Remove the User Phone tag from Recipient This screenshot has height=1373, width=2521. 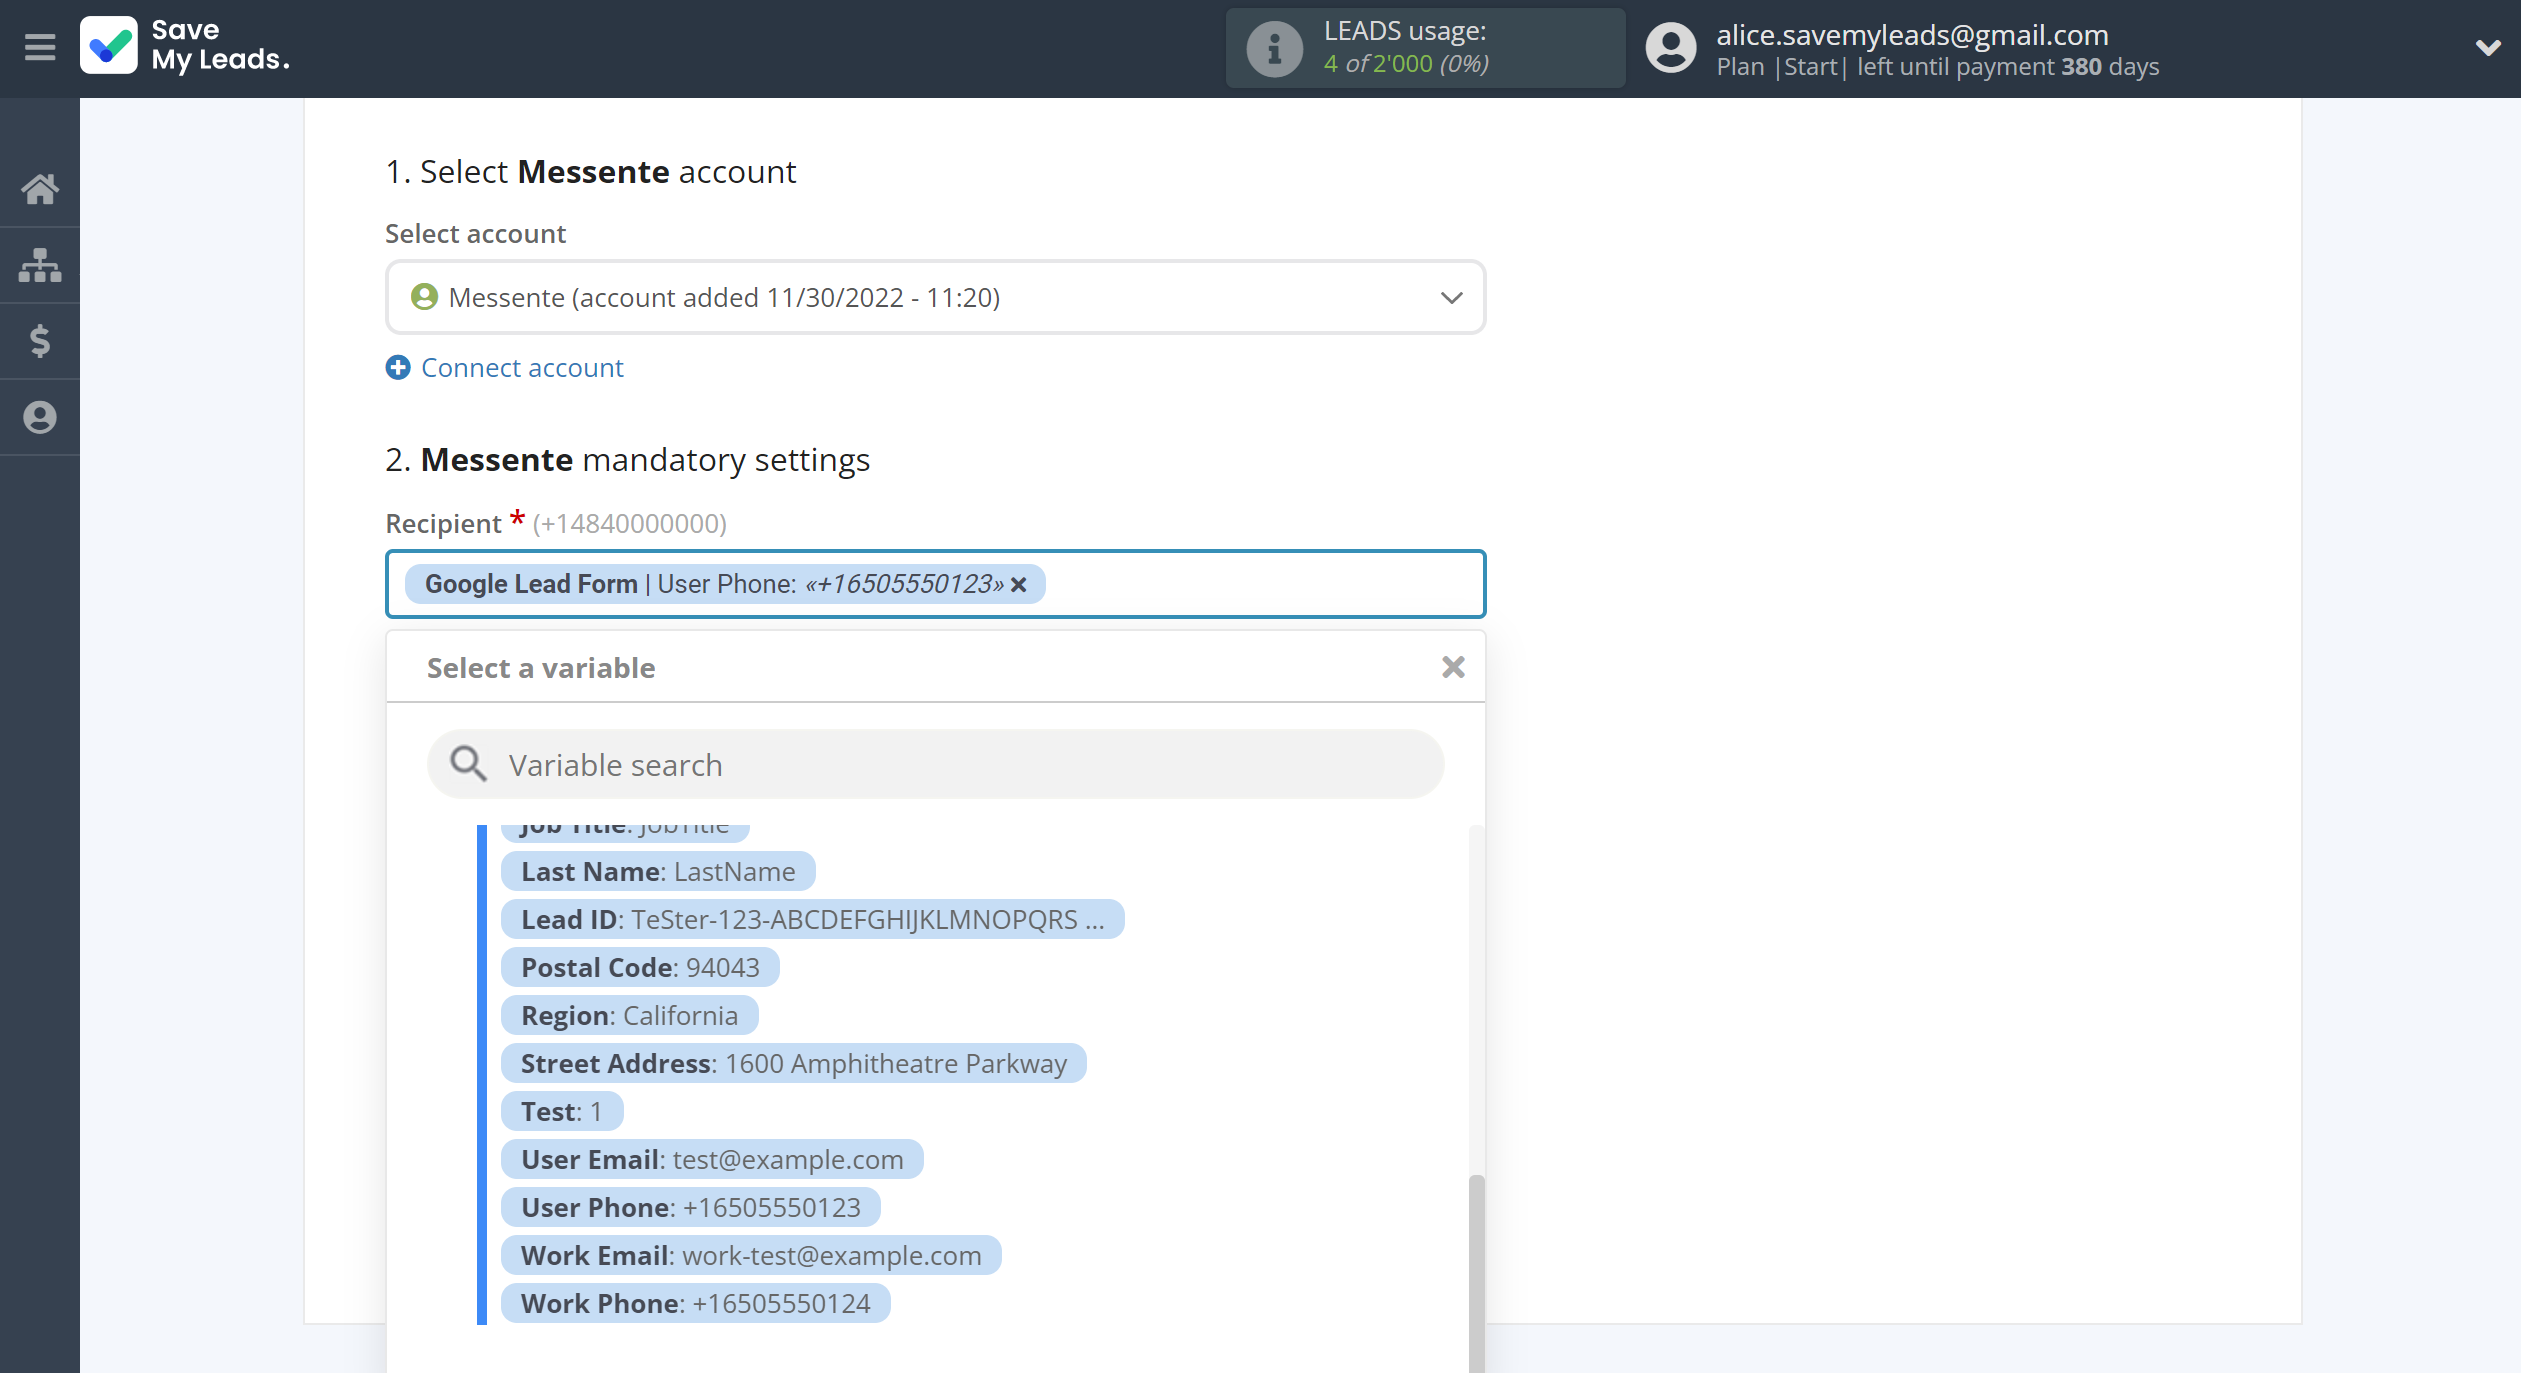[x=1019, y=585]
